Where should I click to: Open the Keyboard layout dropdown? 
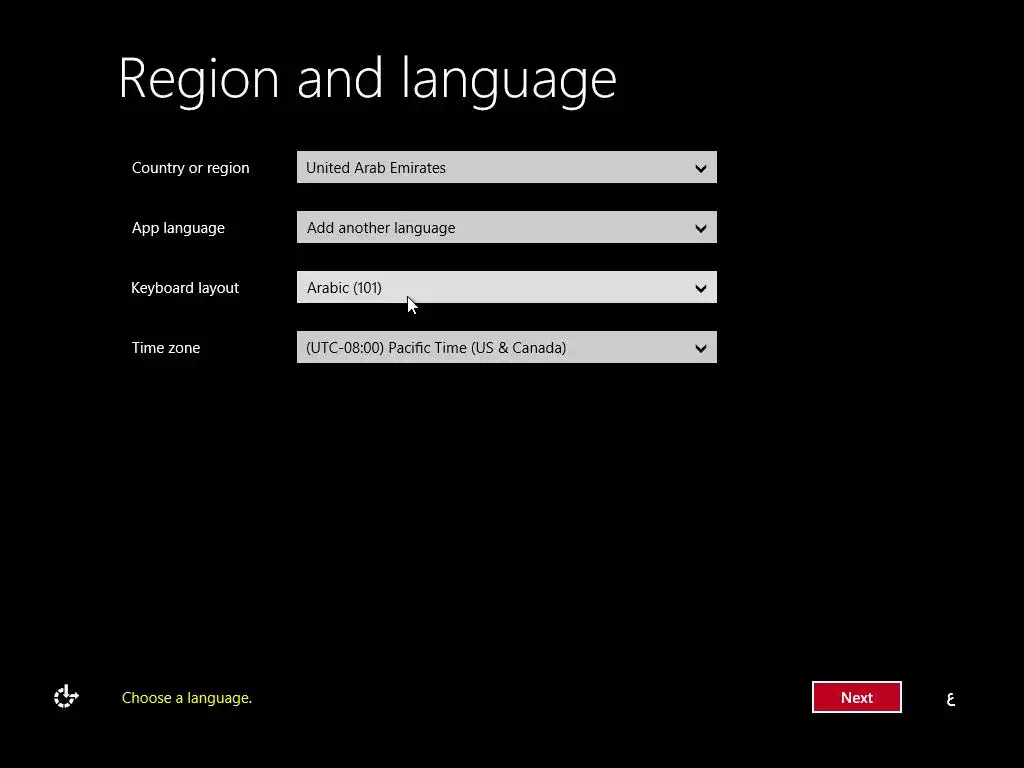tap(507, 287)
